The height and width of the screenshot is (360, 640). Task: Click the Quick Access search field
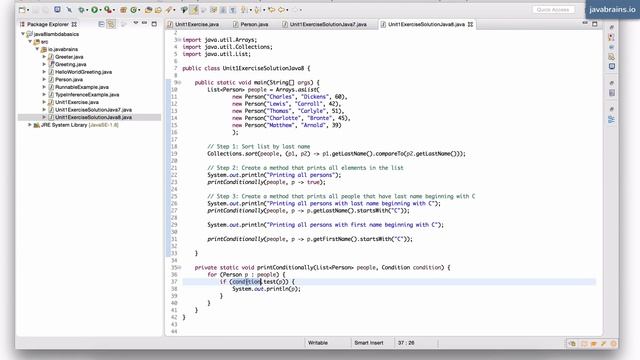click(x=553, y=10)
